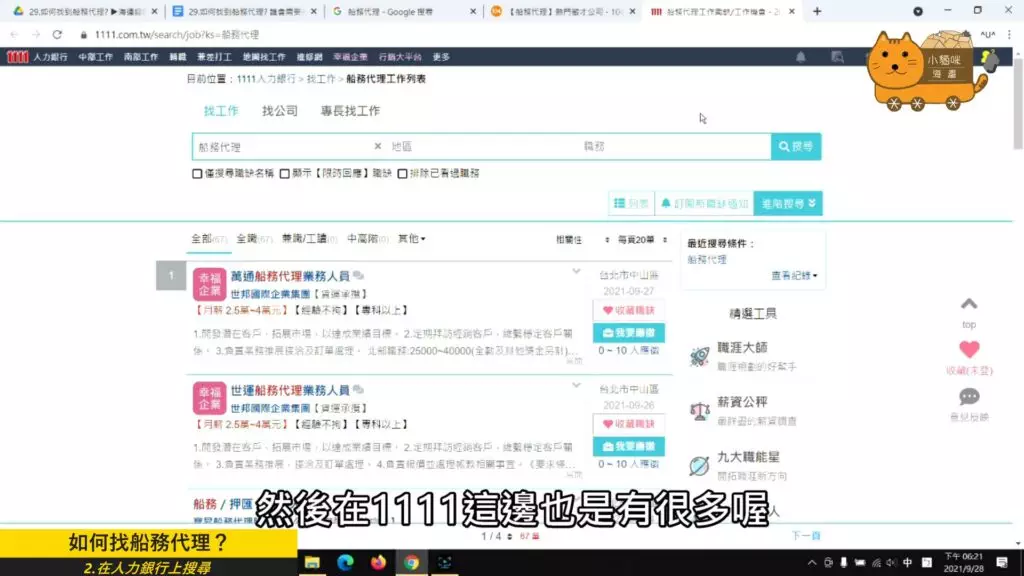Viewport: 1024px width, 576px height.
Task: Launch Microsoft Edge from the taskbar
Action: point(345,562)
